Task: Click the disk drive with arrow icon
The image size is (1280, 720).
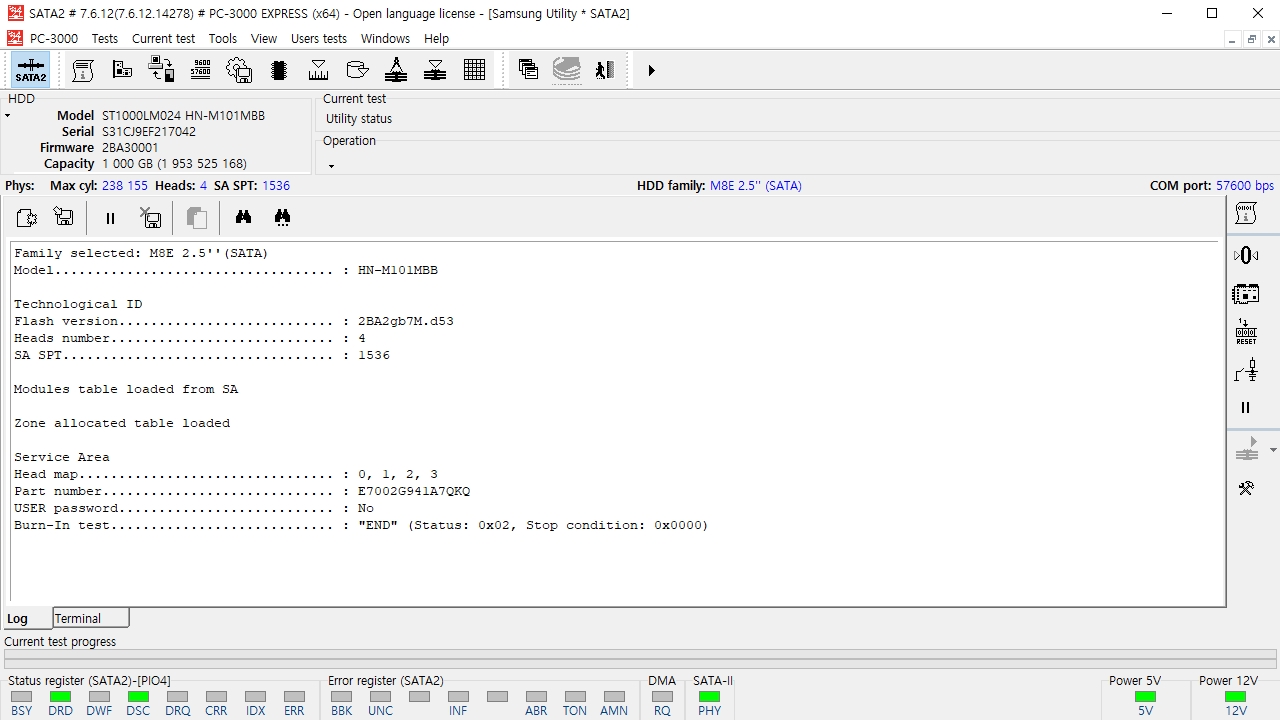Action: (357, 70)
